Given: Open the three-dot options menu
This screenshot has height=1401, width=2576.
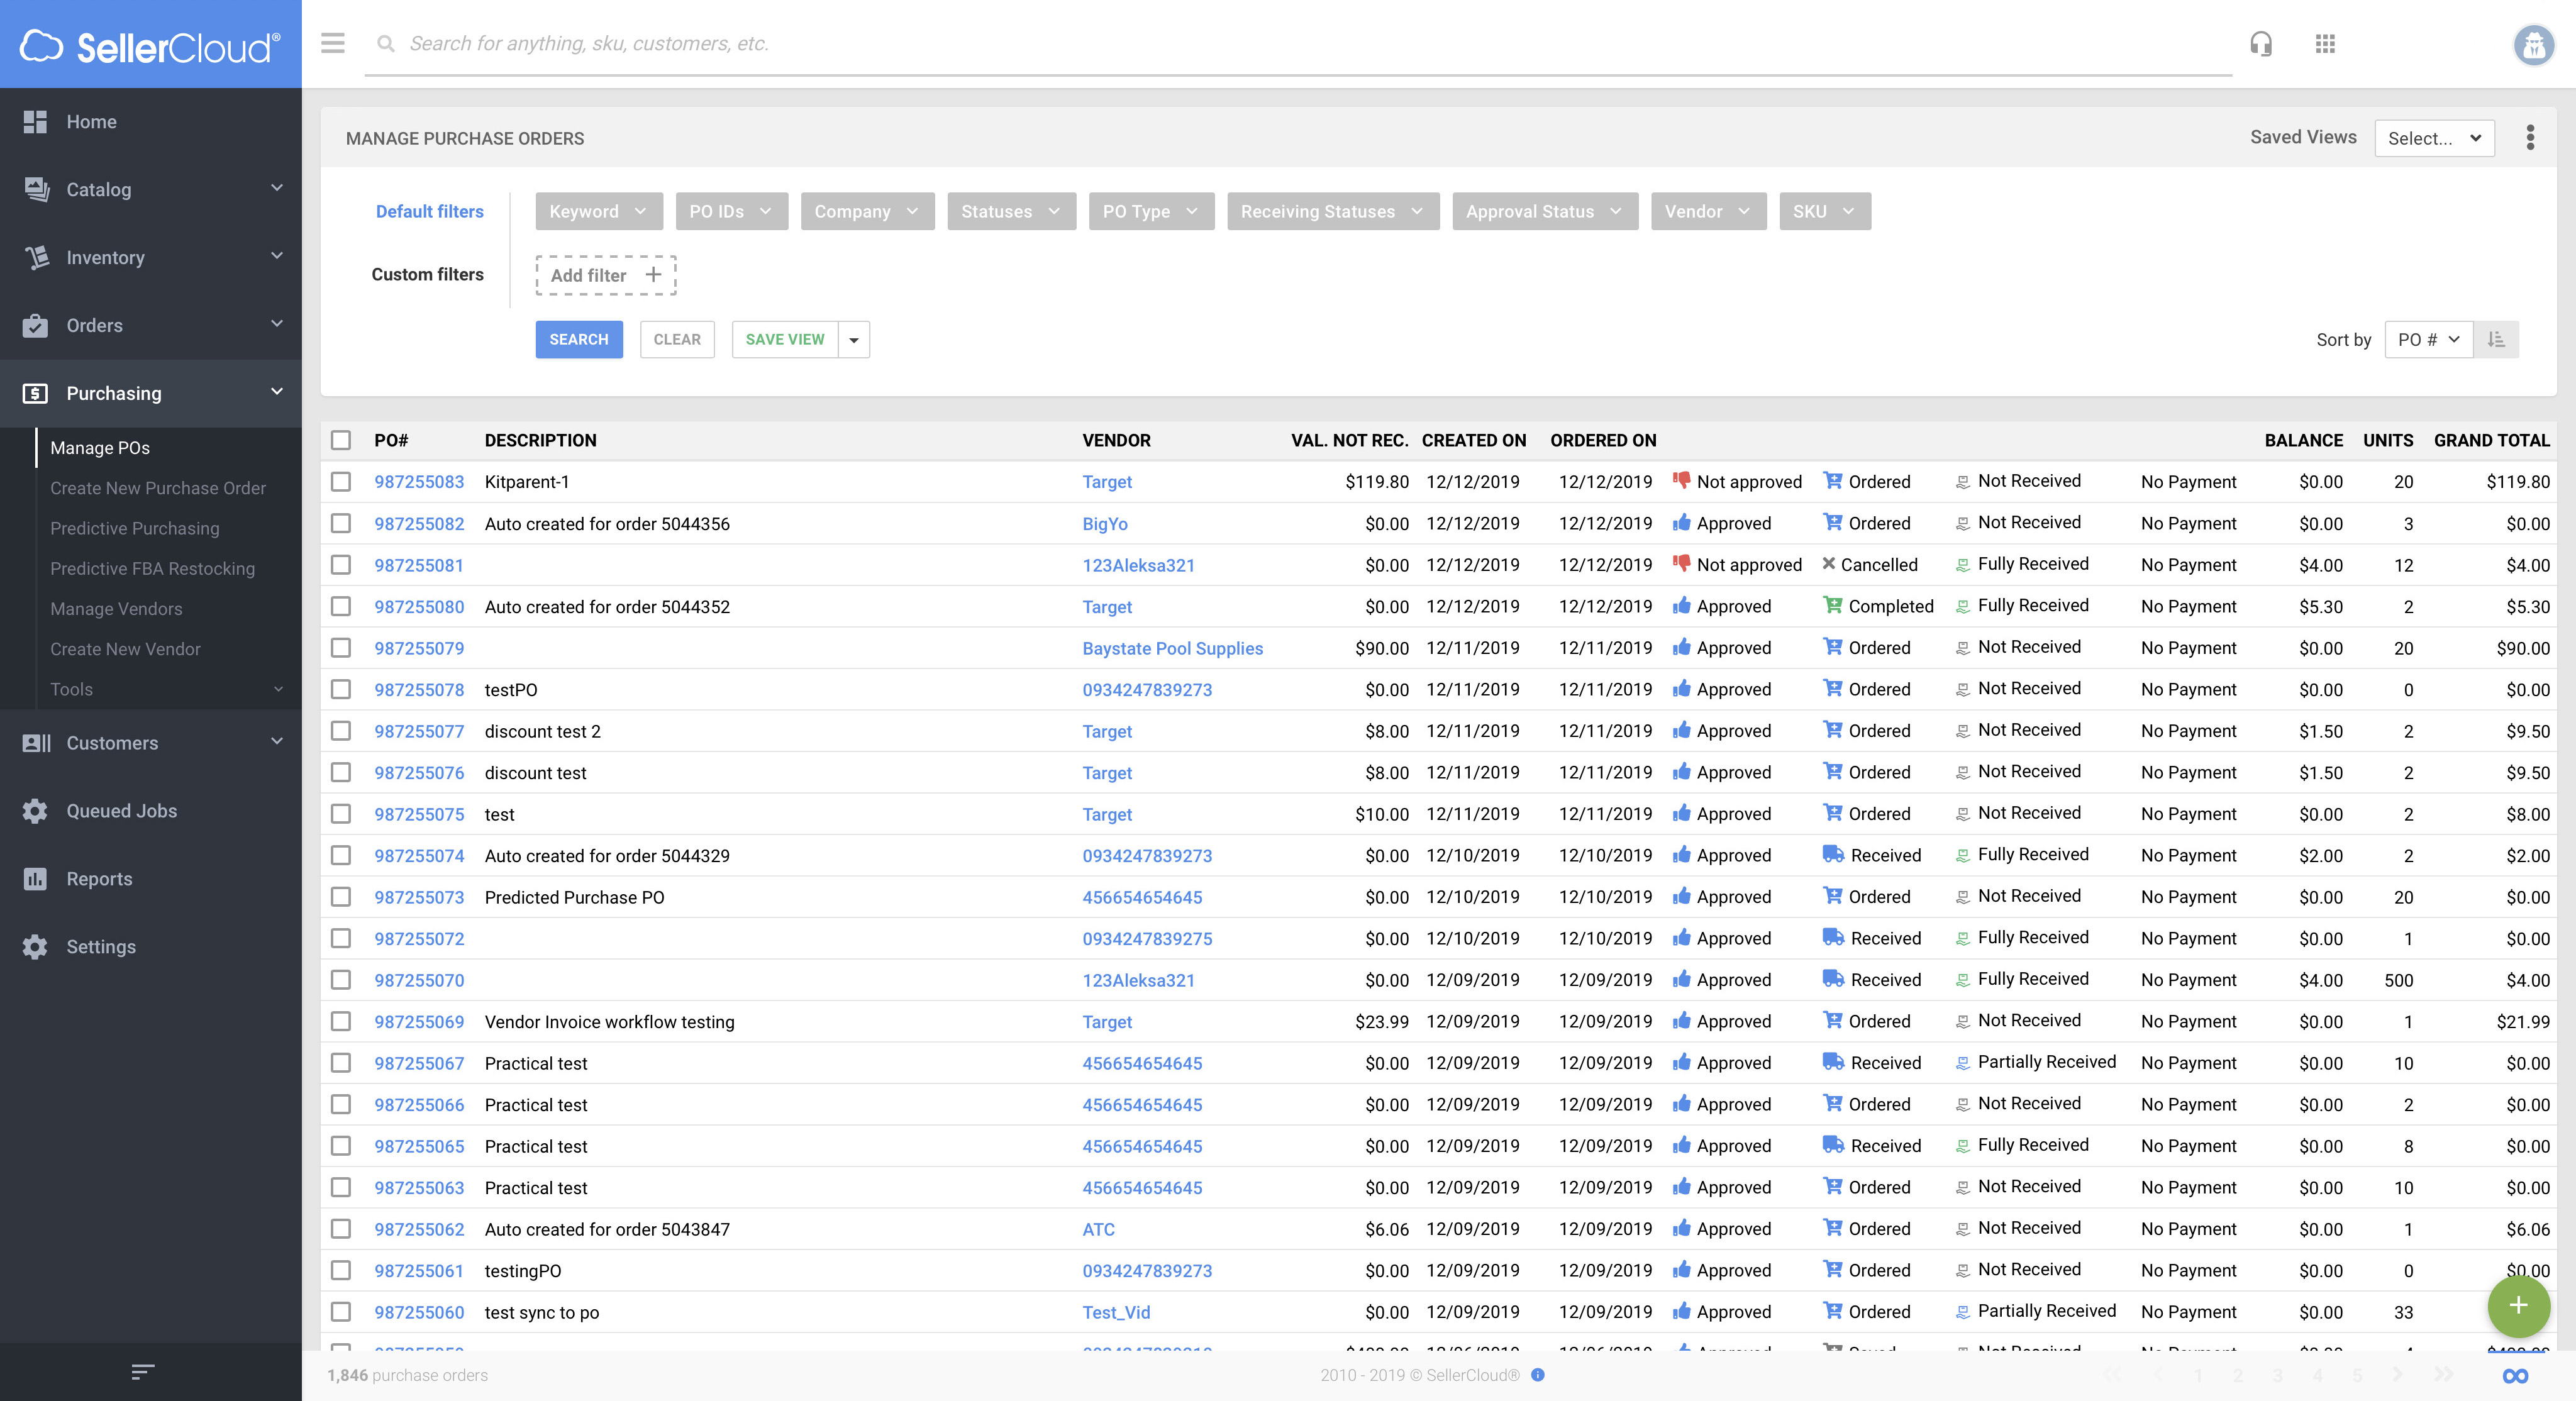Looking at the screenshot, I should point(2530,138).
